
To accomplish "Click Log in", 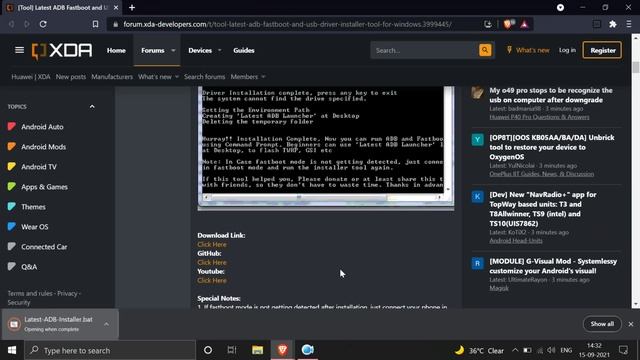I will point(567,50).
